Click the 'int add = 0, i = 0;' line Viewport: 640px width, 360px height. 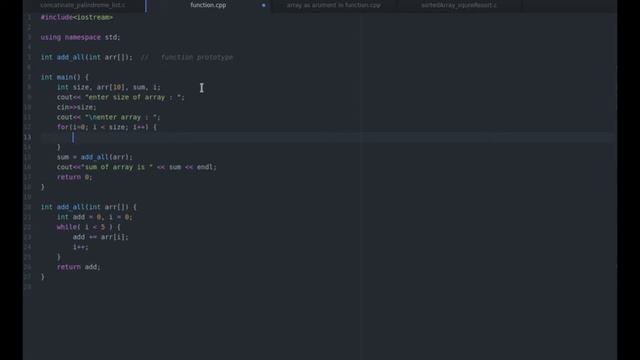click(95, 217)
